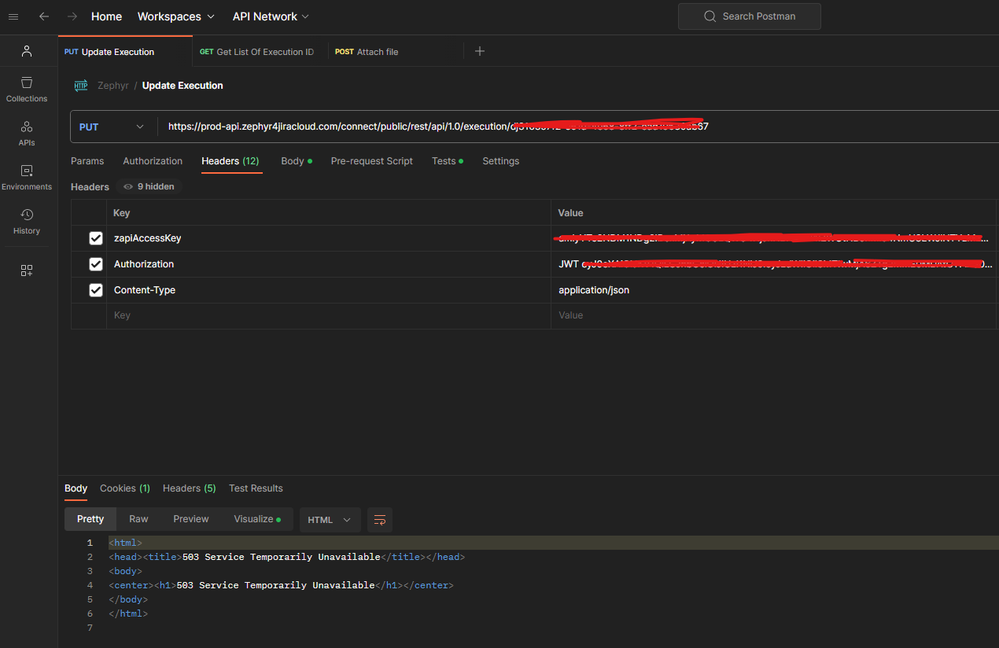Open Collections in the sidebar
The image size is (999, 648).
pyautogui.click(x=27, y=90)
